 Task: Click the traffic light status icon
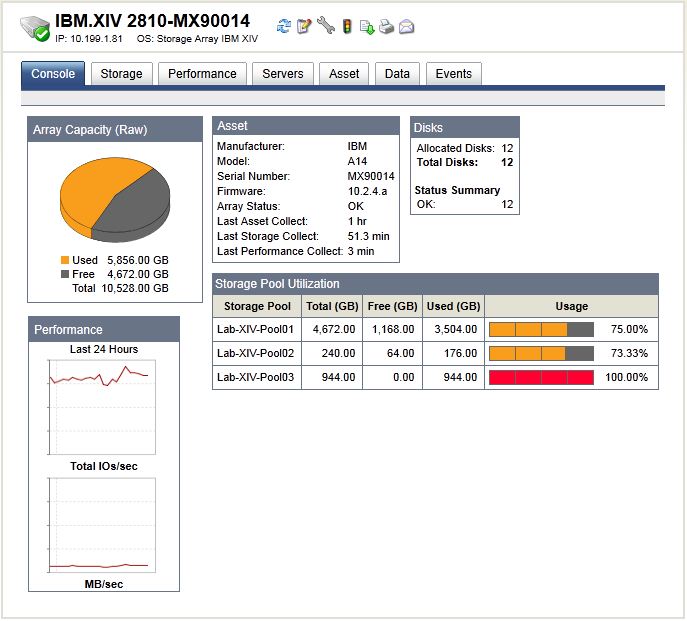pos(347,26)
